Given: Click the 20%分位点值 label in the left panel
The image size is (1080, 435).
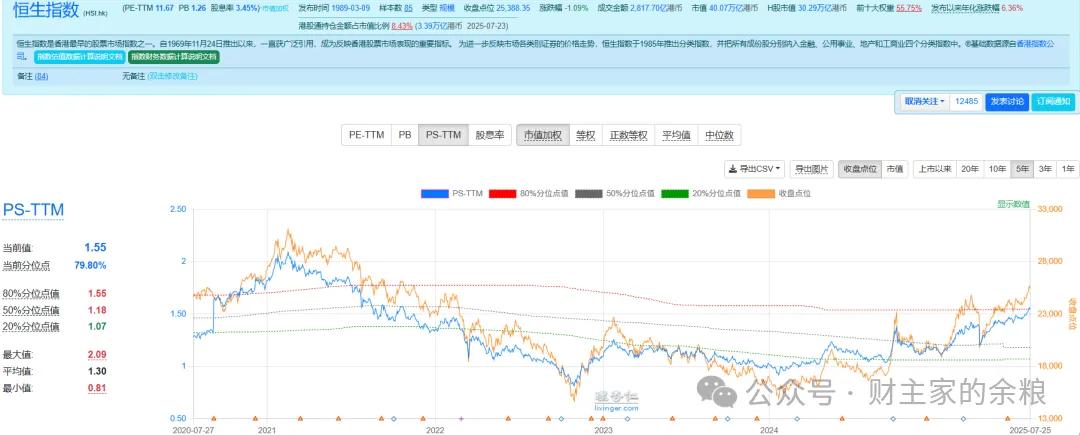Looking at the screenshot, I should 31,327.
